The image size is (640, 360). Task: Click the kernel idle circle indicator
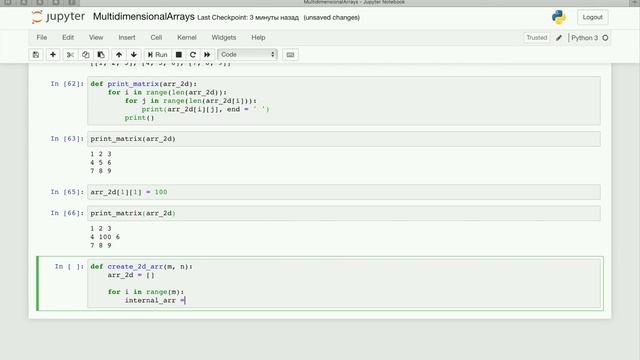pos(605,38)
